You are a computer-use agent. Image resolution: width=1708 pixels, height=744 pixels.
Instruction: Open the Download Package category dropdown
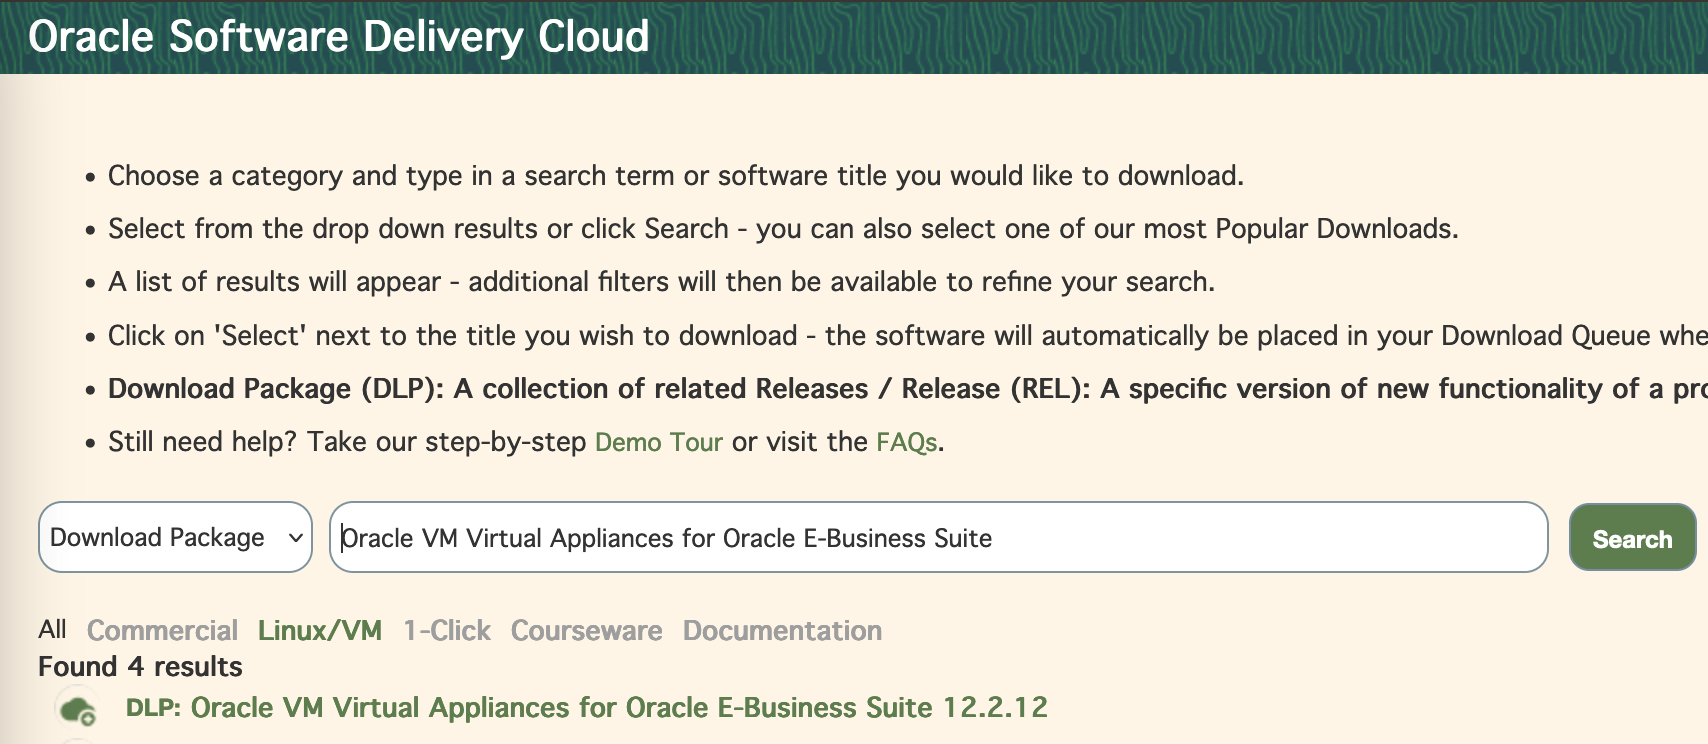pyautogui.click(x=158, y=538)
